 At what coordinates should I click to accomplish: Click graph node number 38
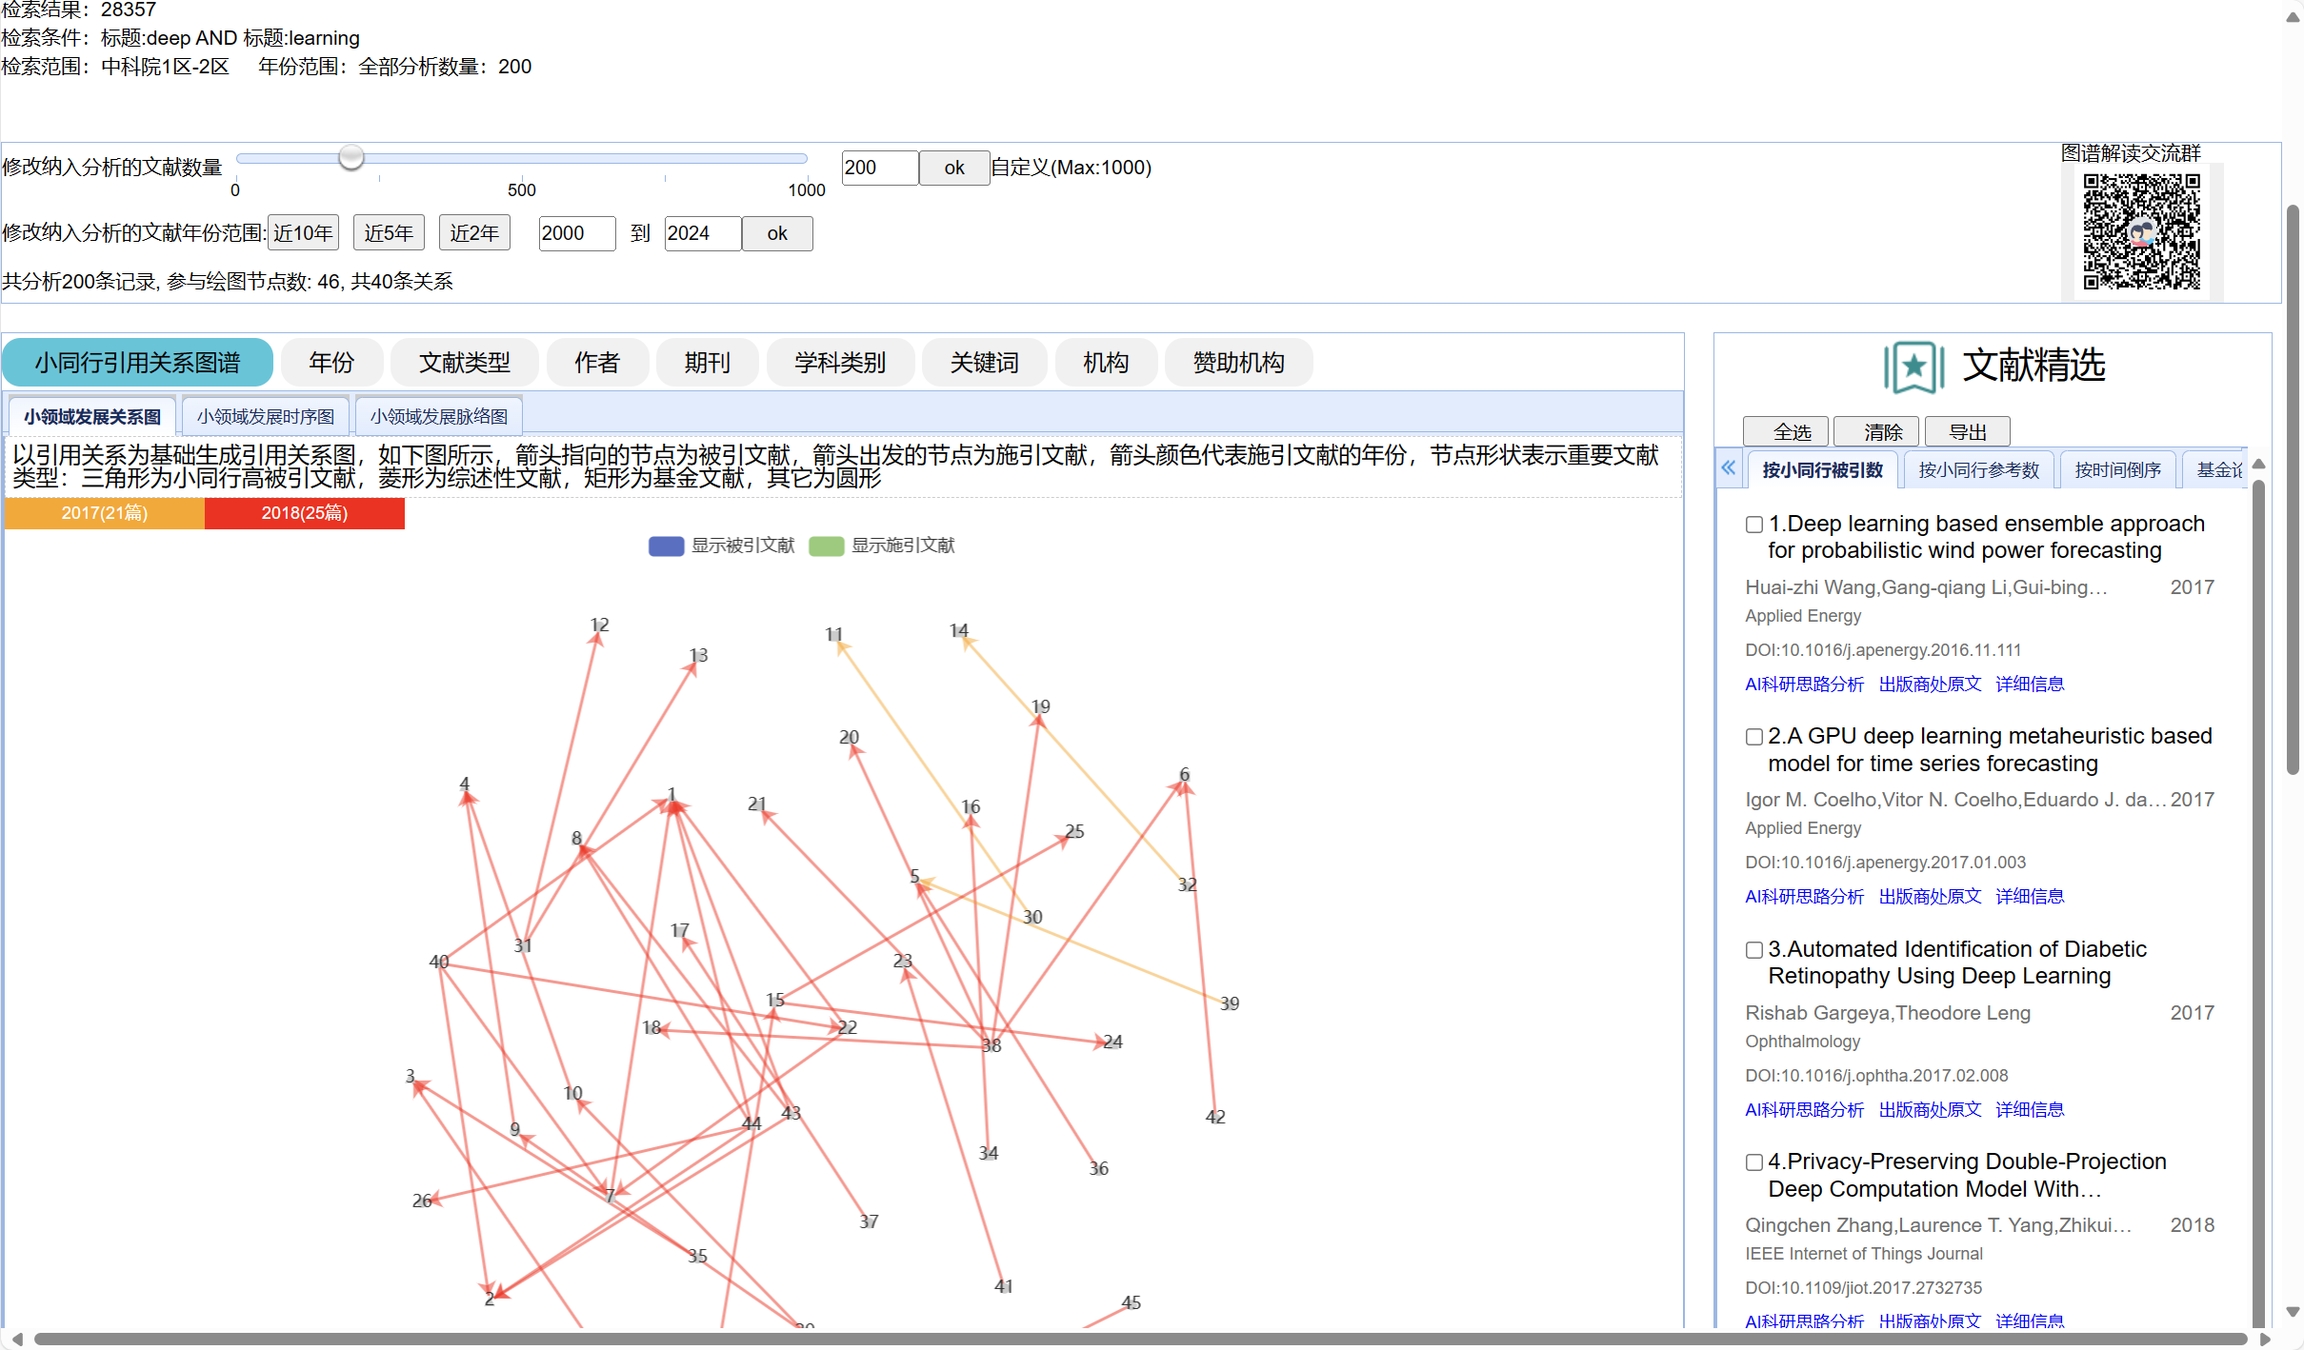tap(991, 1045)
